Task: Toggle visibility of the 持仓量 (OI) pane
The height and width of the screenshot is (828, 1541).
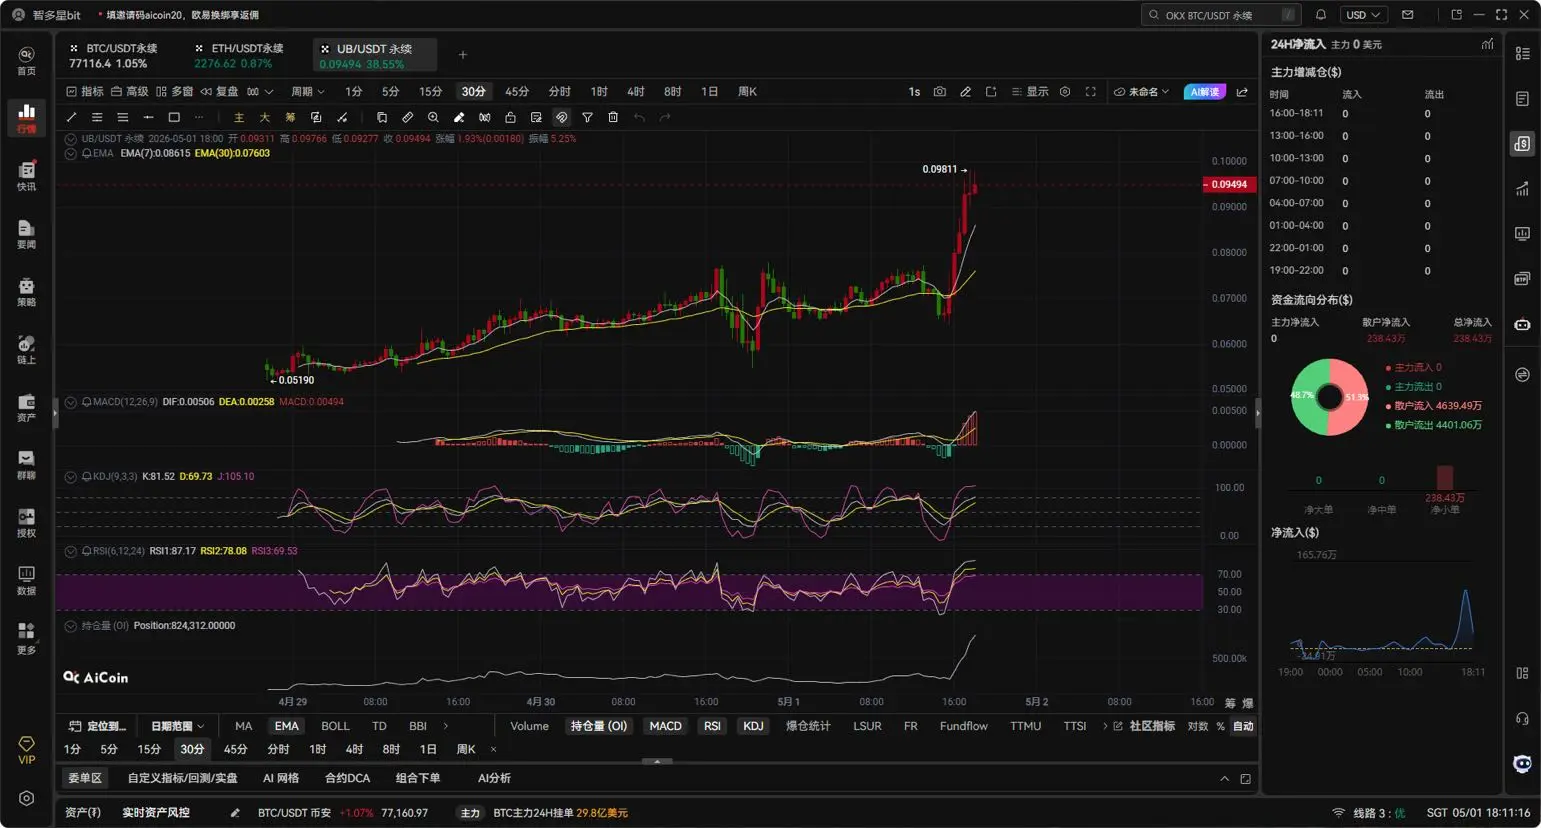Action: click(71, 626)
